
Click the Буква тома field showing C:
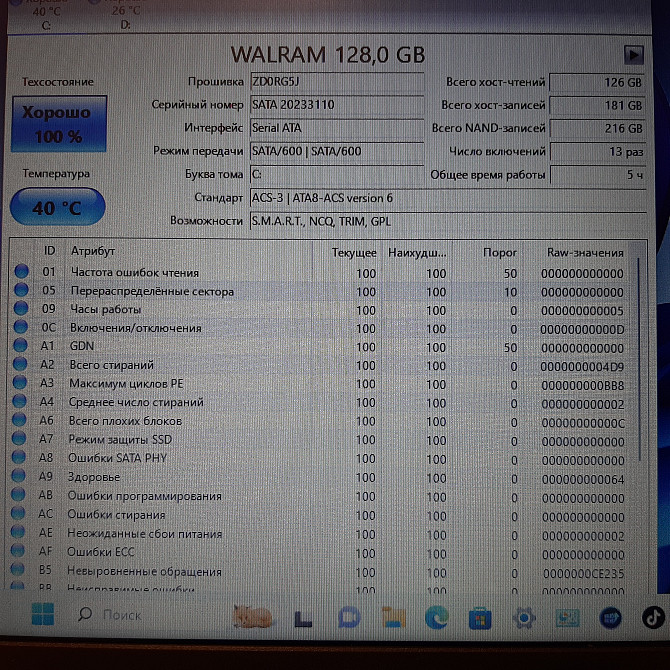tap(337, 174)
